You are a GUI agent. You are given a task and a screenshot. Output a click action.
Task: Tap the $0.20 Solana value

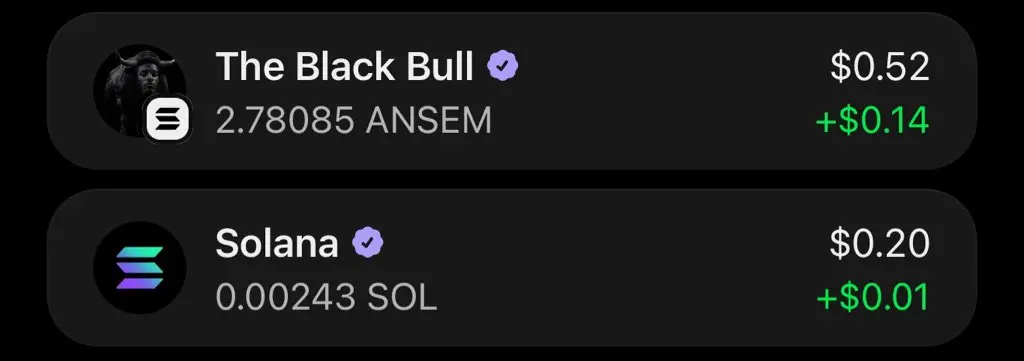[x=880, y=244]
